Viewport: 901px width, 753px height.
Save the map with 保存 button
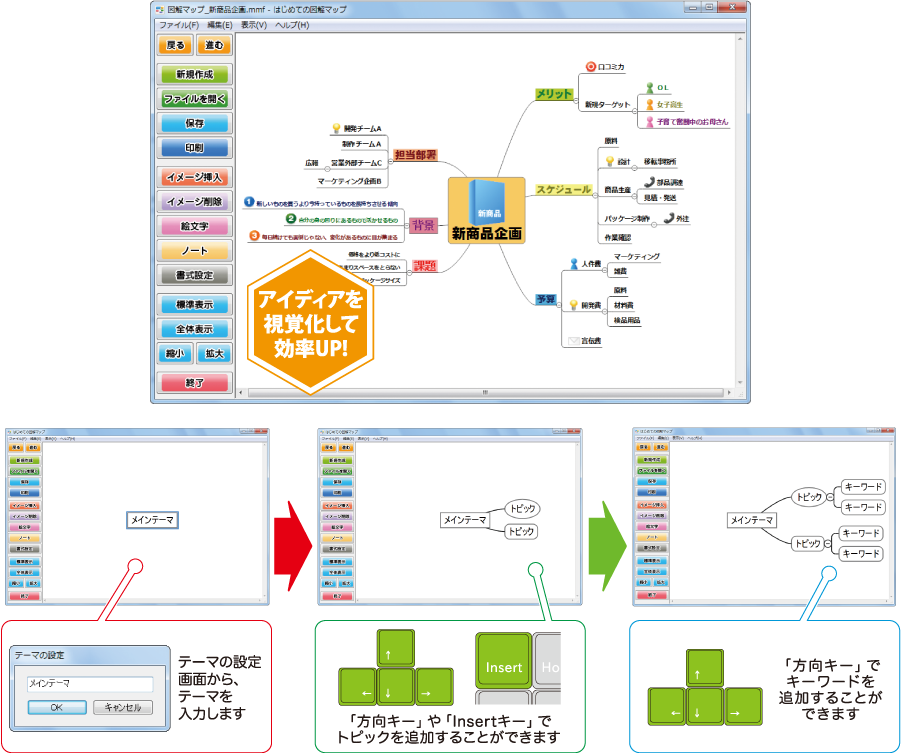coord(195,123)
